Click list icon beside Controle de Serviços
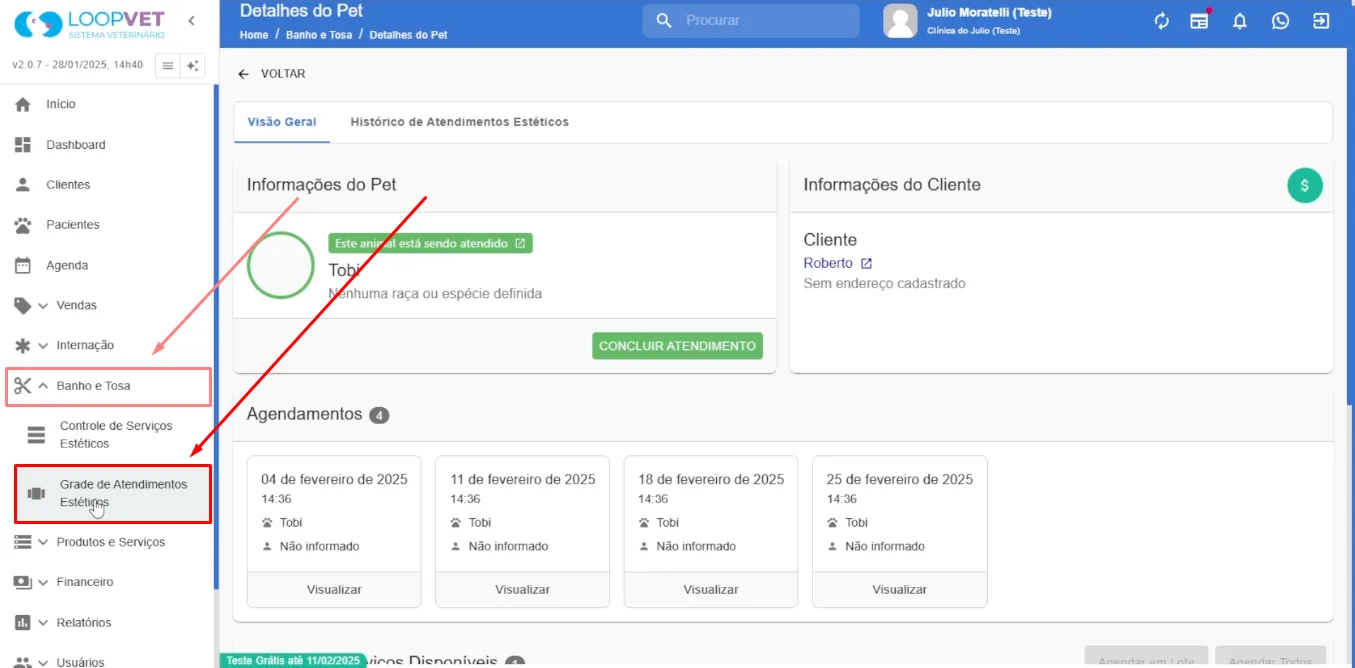The width and height of the screenshot is (1355, 668). pyautogui.click(x=36, y=435)
